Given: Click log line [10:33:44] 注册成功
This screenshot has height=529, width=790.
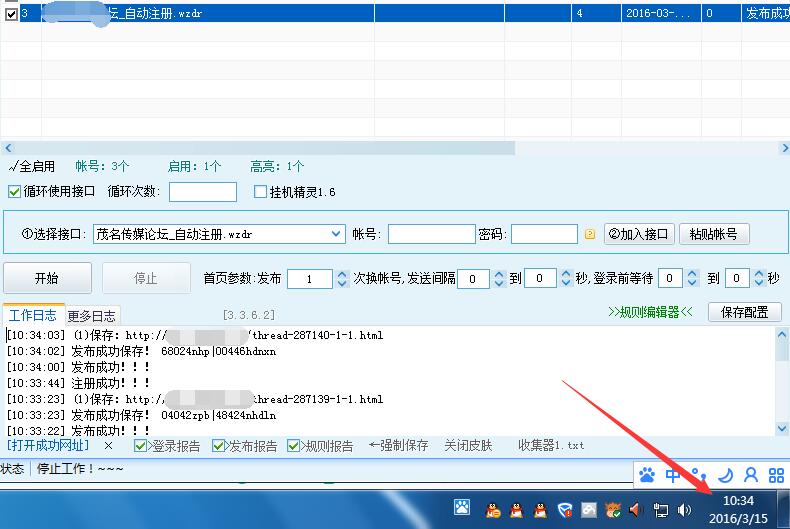Looking at the screenshot, I should [x=78, y=383].
